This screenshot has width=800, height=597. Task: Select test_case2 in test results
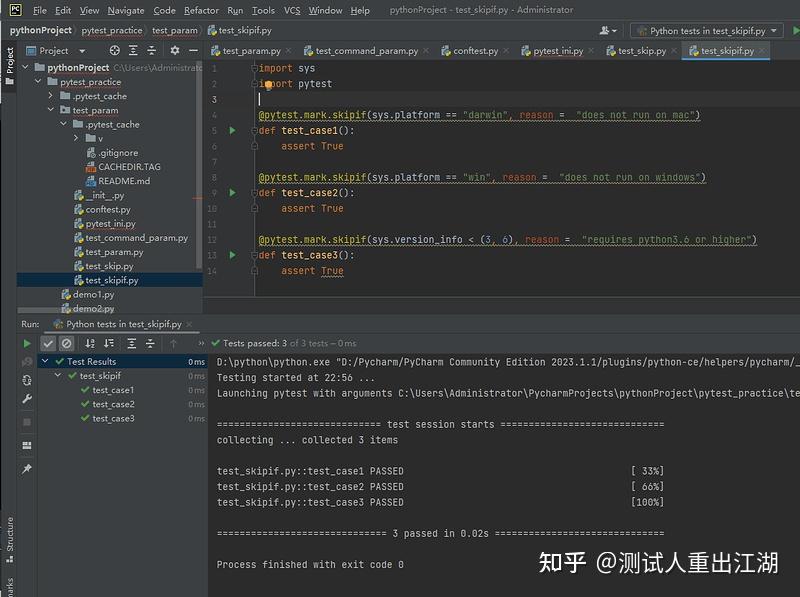coord(113,404)
